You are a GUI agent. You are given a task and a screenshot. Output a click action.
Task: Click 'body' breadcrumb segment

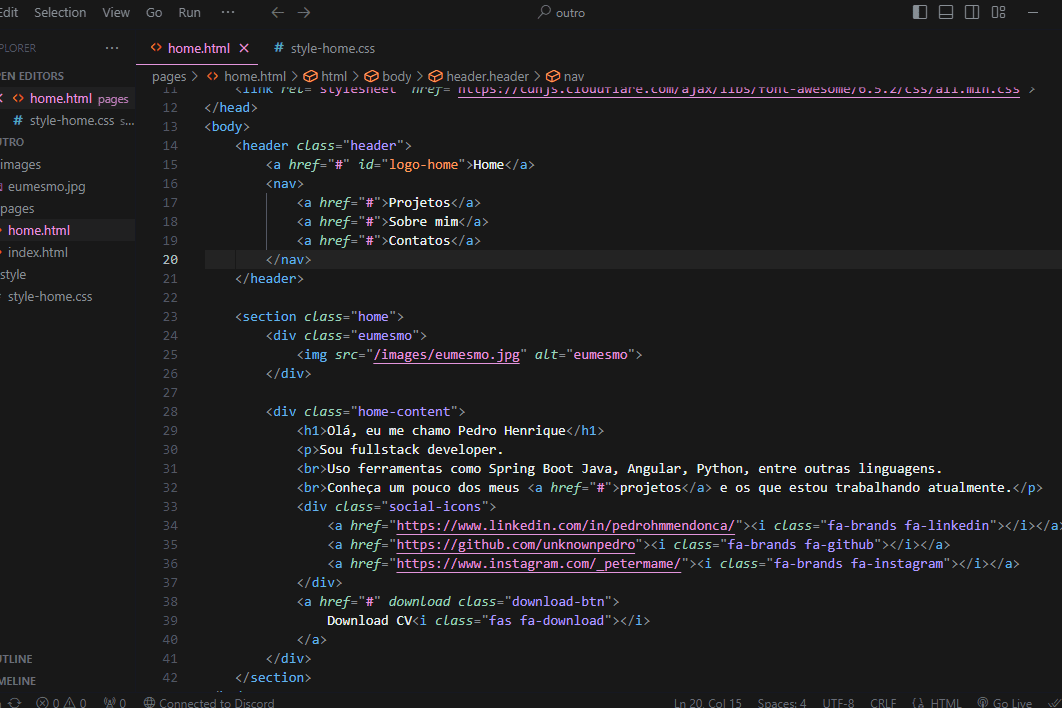tap(388, 77)
